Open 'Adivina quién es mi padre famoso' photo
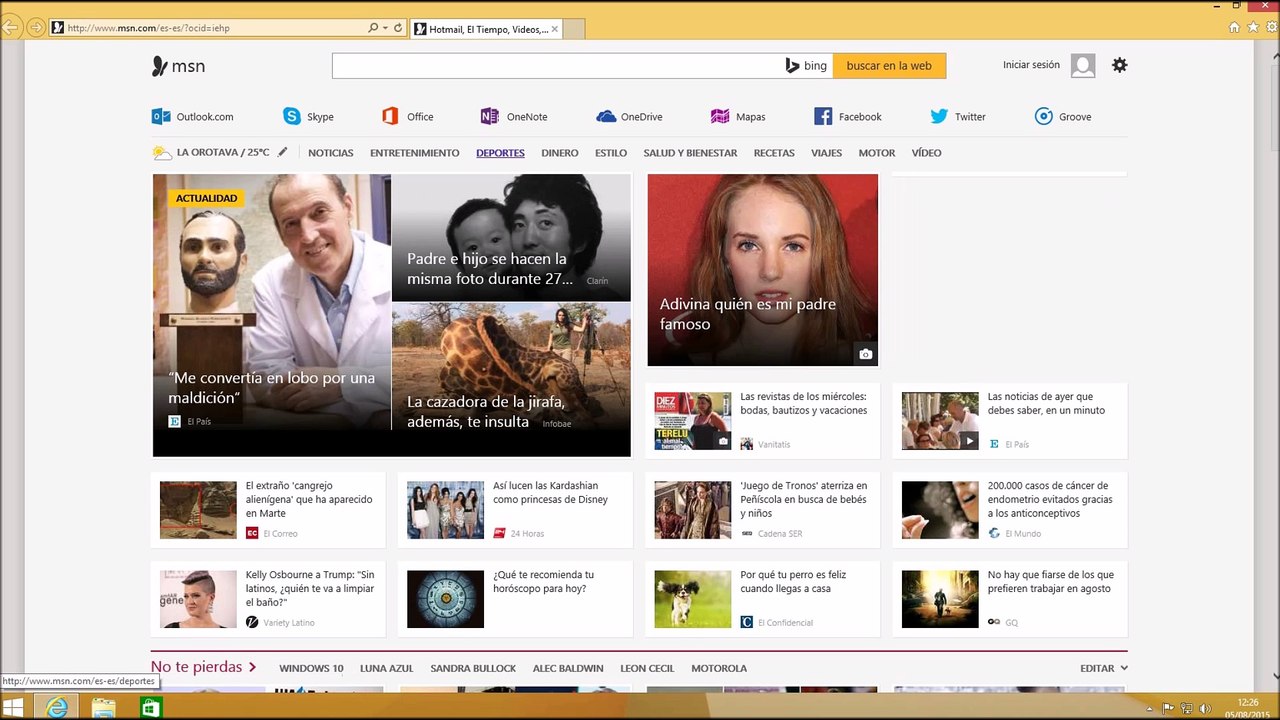 pos(763,270)
